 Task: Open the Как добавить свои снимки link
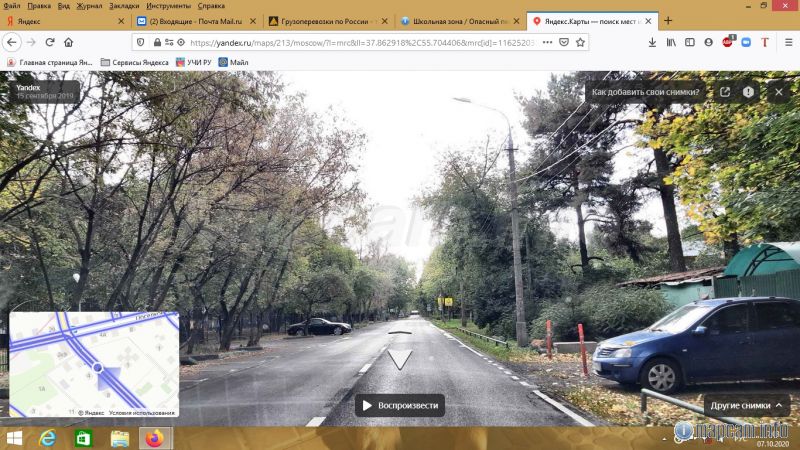(647, 92)
